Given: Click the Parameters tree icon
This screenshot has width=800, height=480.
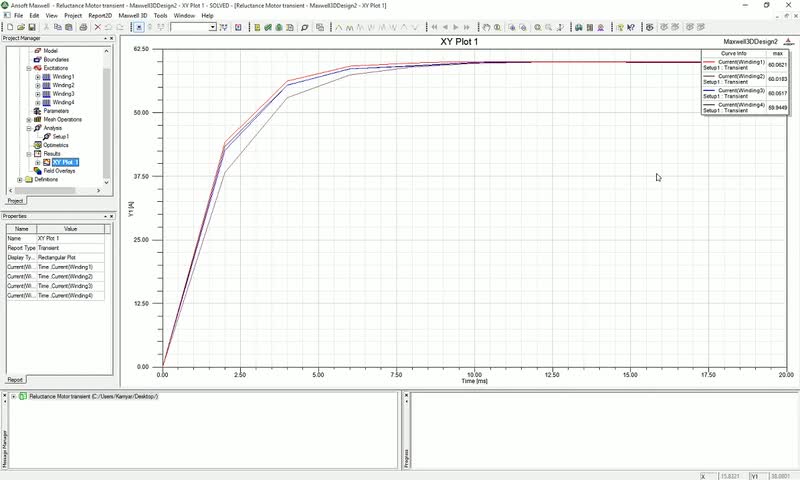Looking at the screenshot, I should [38, 111].
